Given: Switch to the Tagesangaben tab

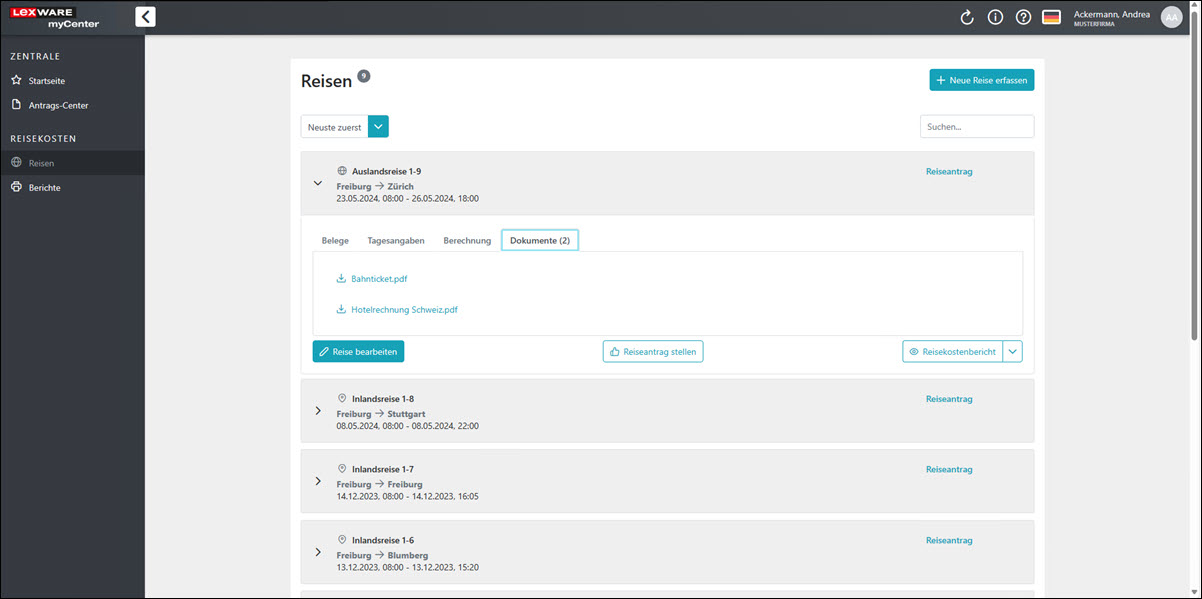Looking at the screenshot, I should [x=396, y=241].
